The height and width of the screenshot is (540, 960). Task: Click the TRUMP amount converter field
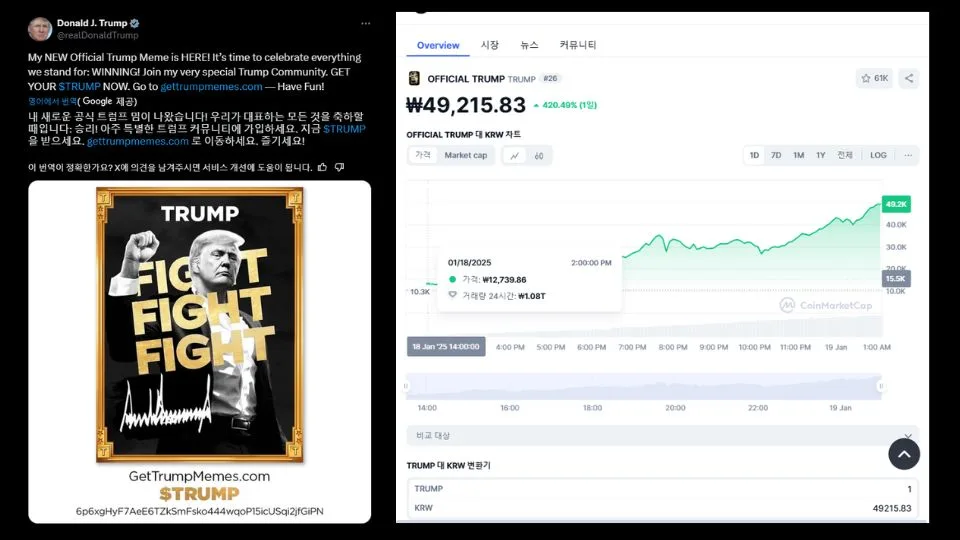coord(662,489)
